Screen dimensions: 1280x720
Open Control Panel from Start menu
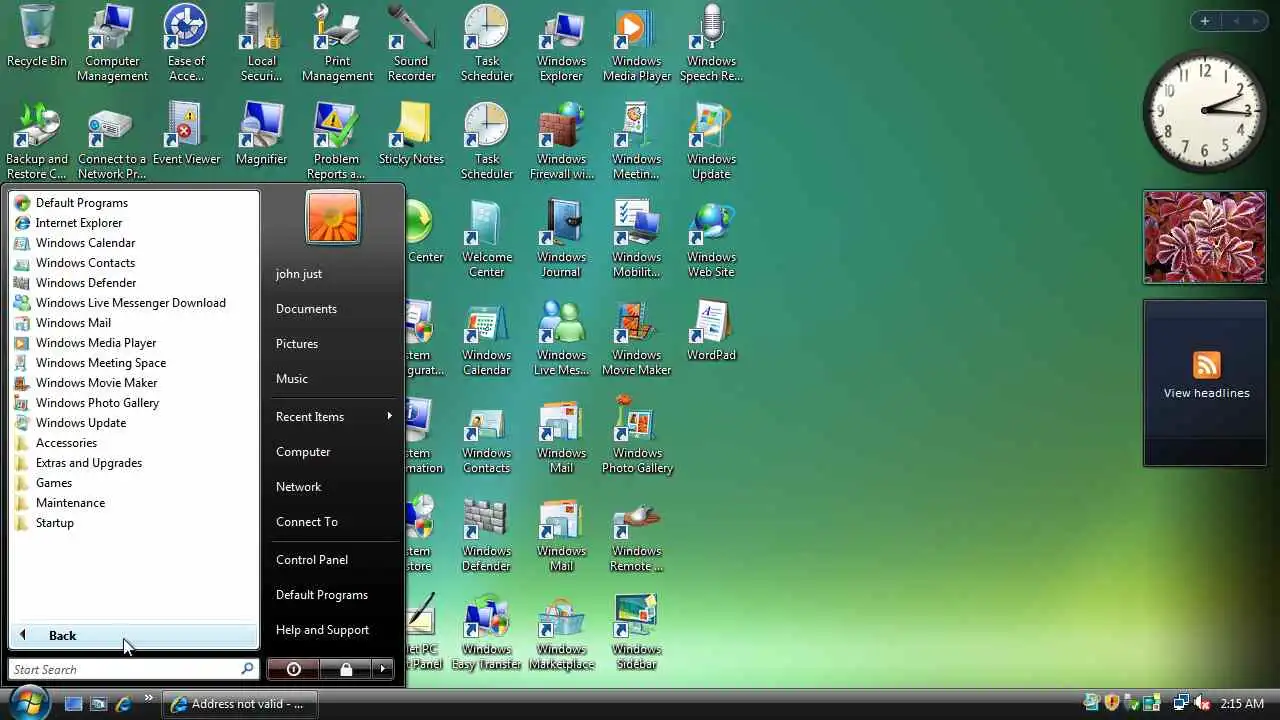point(334,560)
